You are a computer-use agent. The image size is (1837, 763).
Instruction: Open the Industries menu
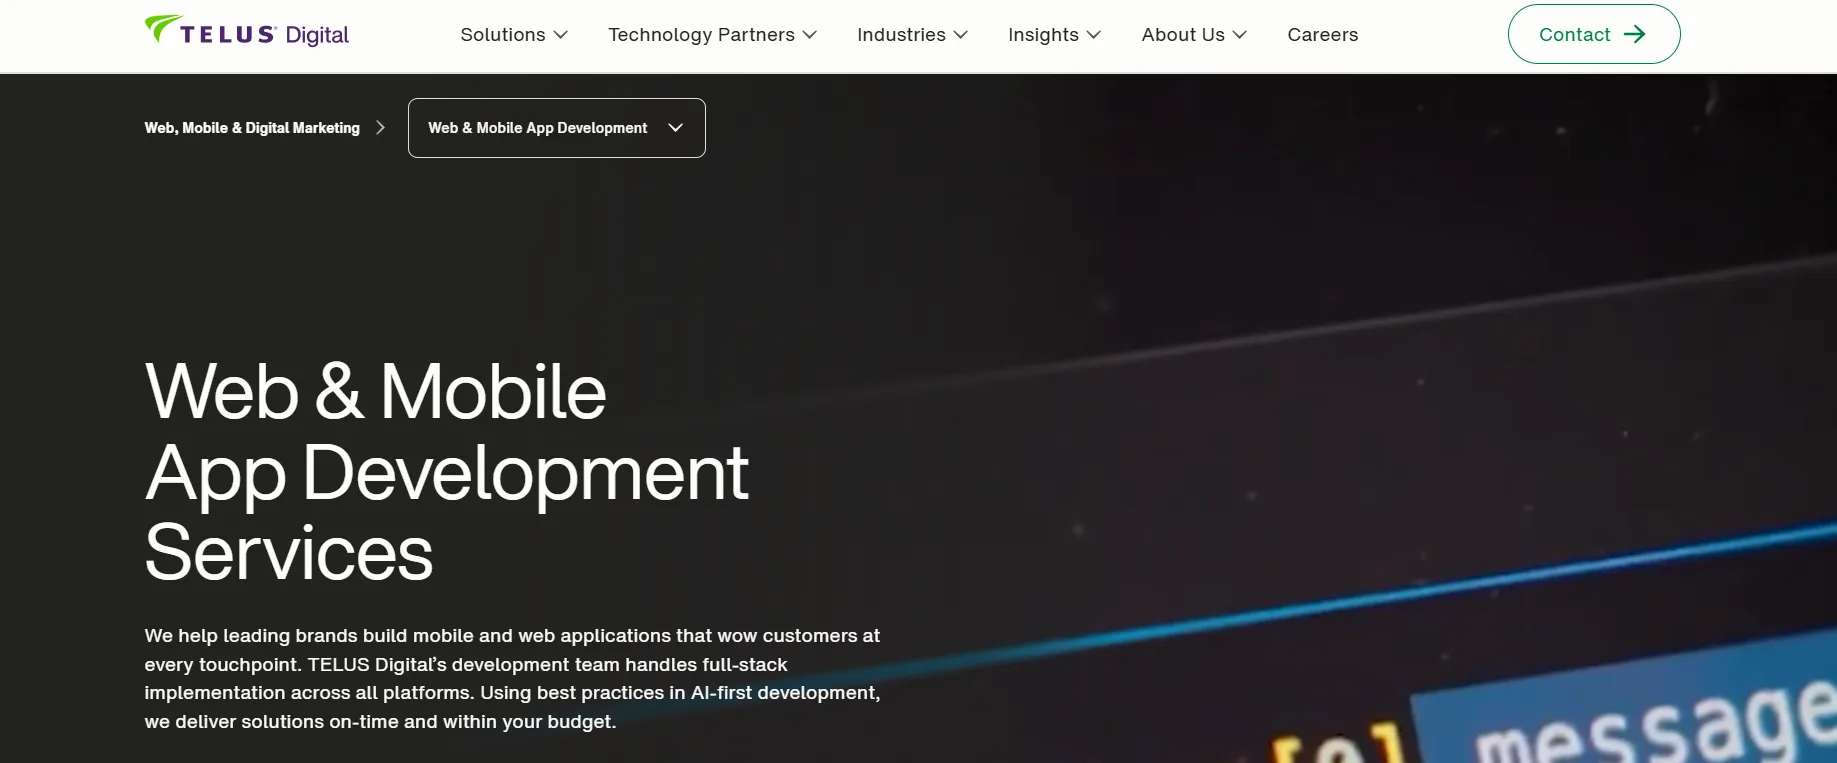click(912, 35)
